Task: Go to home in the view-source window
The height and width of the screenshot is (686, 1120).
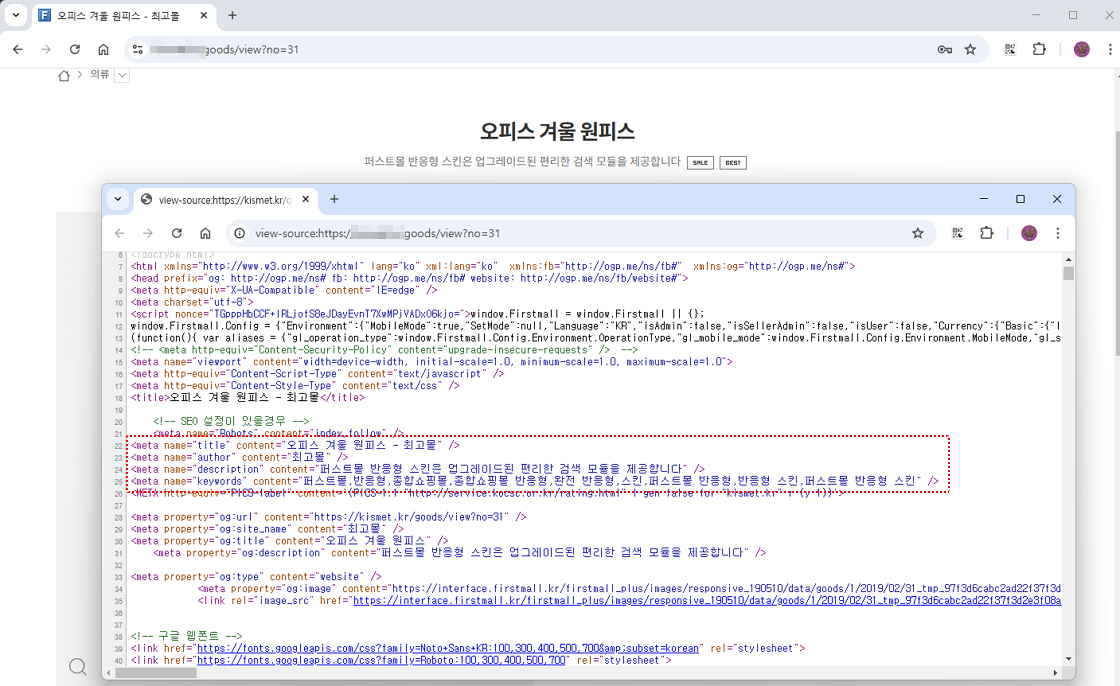Action: [205, 233]
